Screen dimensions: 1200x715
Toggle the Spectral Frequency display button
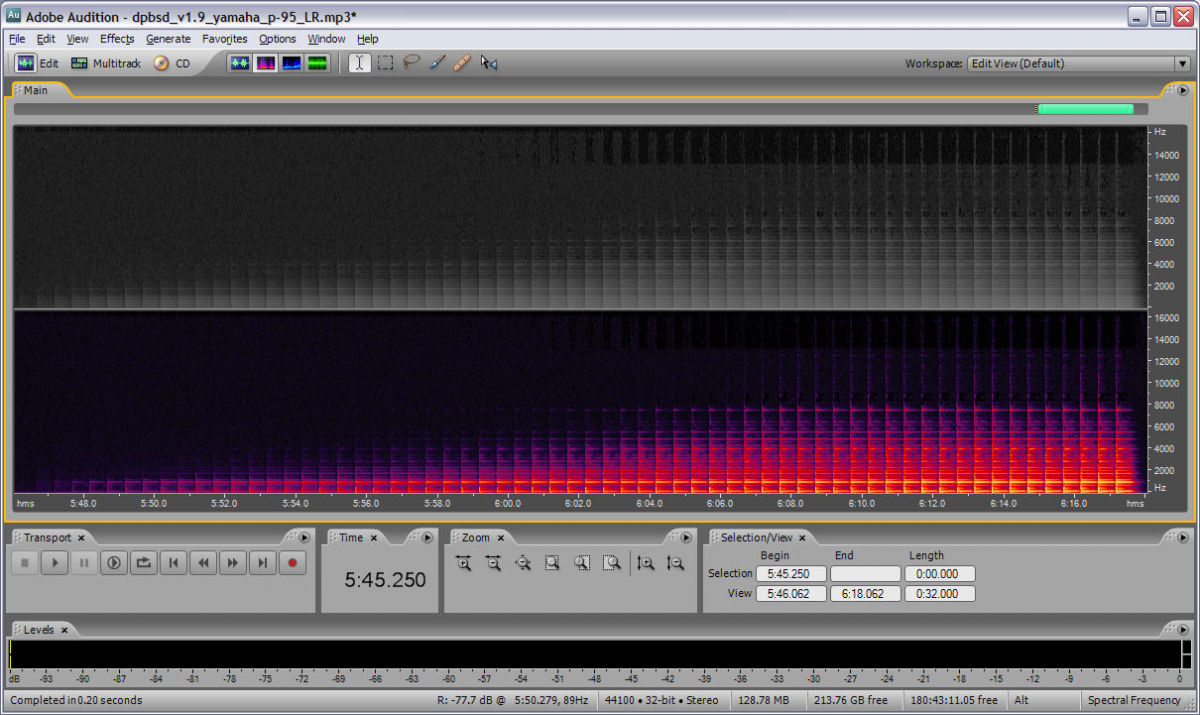click(x=266, y=63)
